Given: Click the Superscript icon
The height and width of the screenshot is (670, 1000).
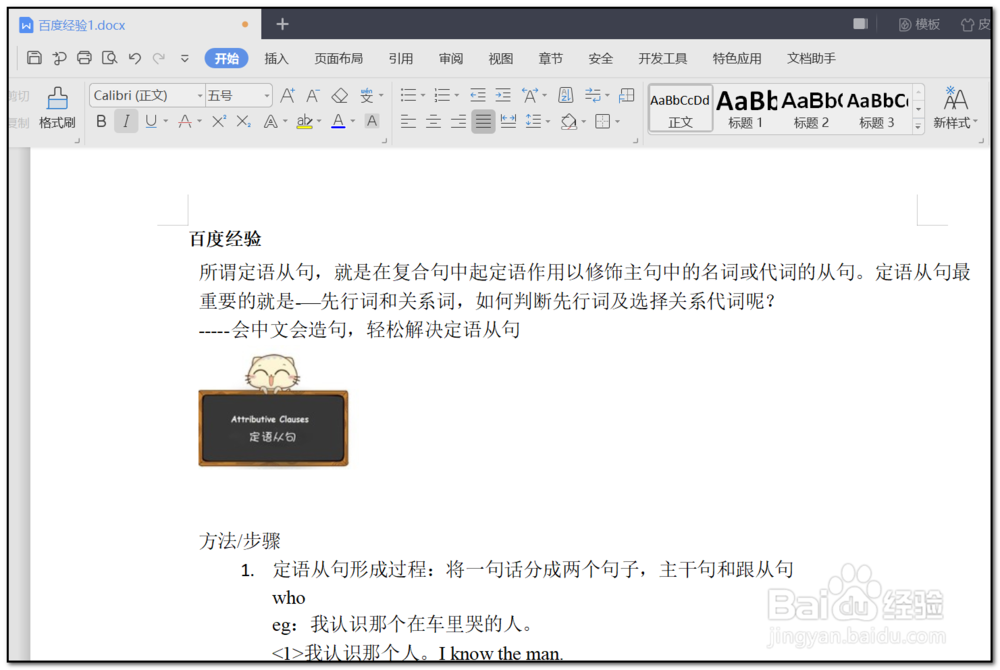Looking at the screenshot, I should tap(218, 121).
